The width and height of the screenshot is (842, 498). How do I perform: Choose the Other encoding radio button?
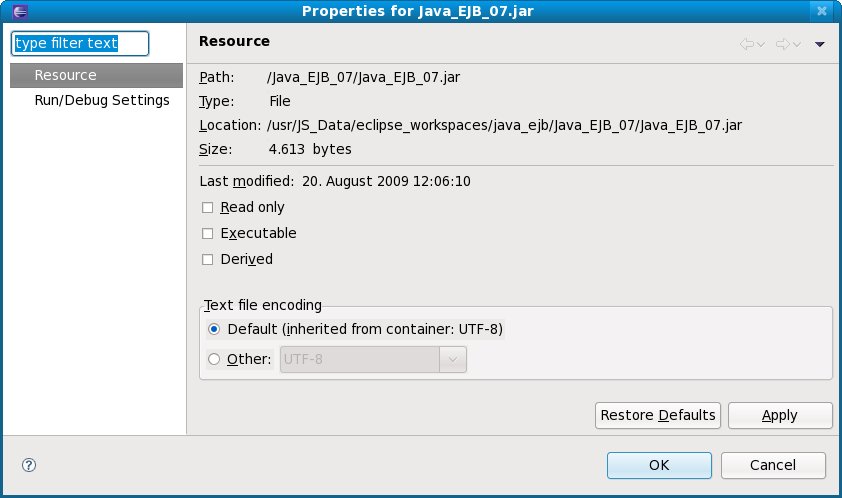pos(214,359)
